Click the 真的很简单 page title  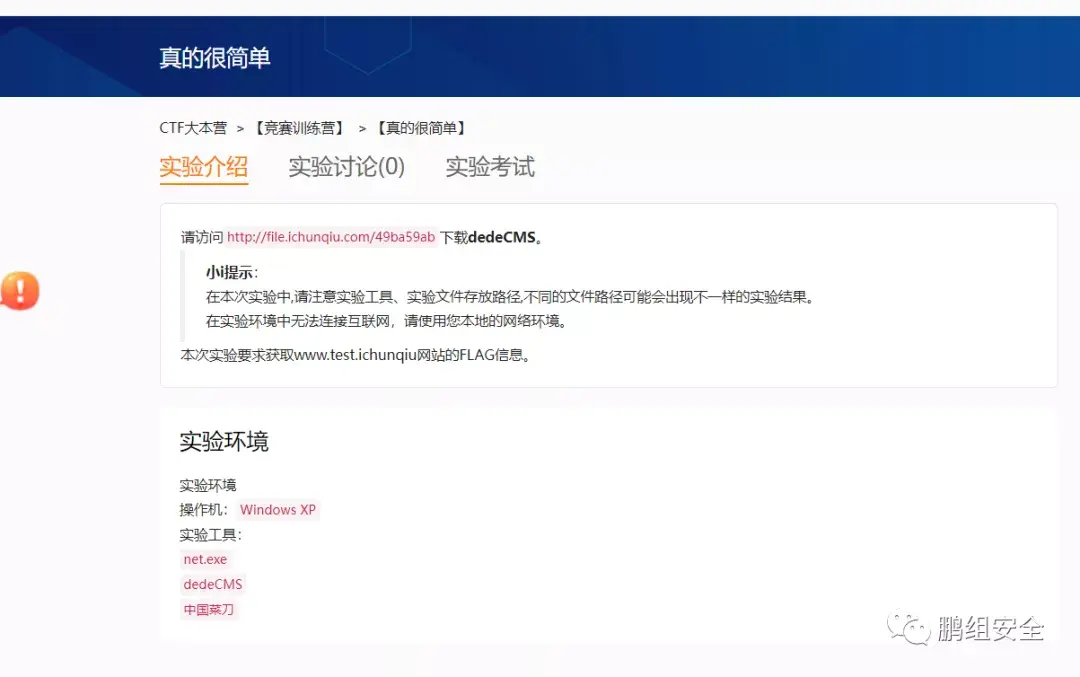pos(215,58)
